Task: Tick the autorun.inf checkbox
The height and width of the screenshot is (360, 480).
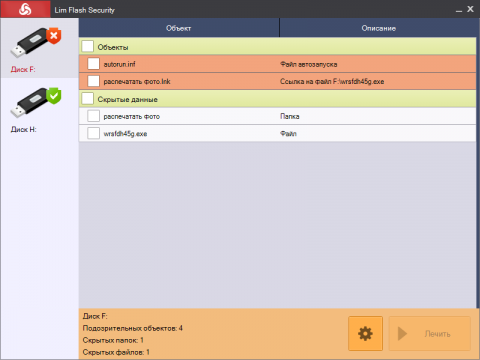Action: pos(93,64)
